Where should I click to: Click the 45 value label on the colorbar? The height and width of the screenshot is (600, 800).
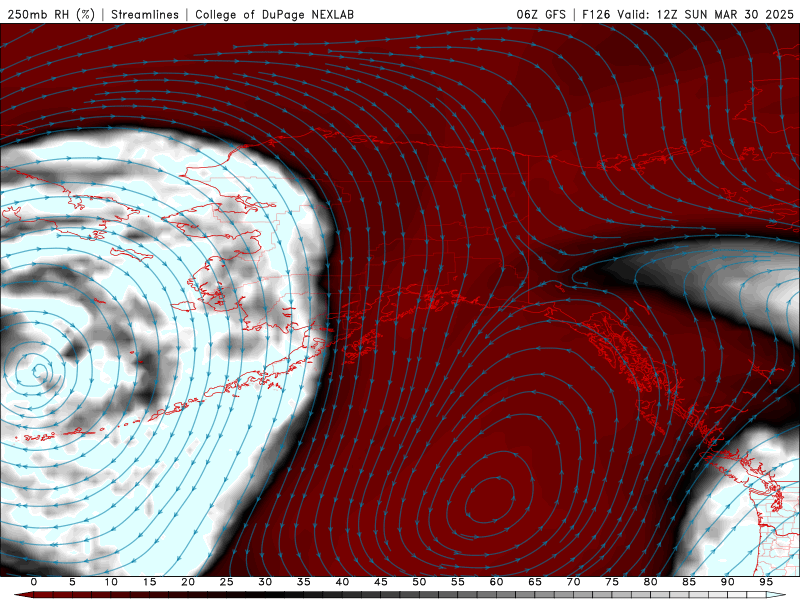pyautogui.click(x=381, y=582)
